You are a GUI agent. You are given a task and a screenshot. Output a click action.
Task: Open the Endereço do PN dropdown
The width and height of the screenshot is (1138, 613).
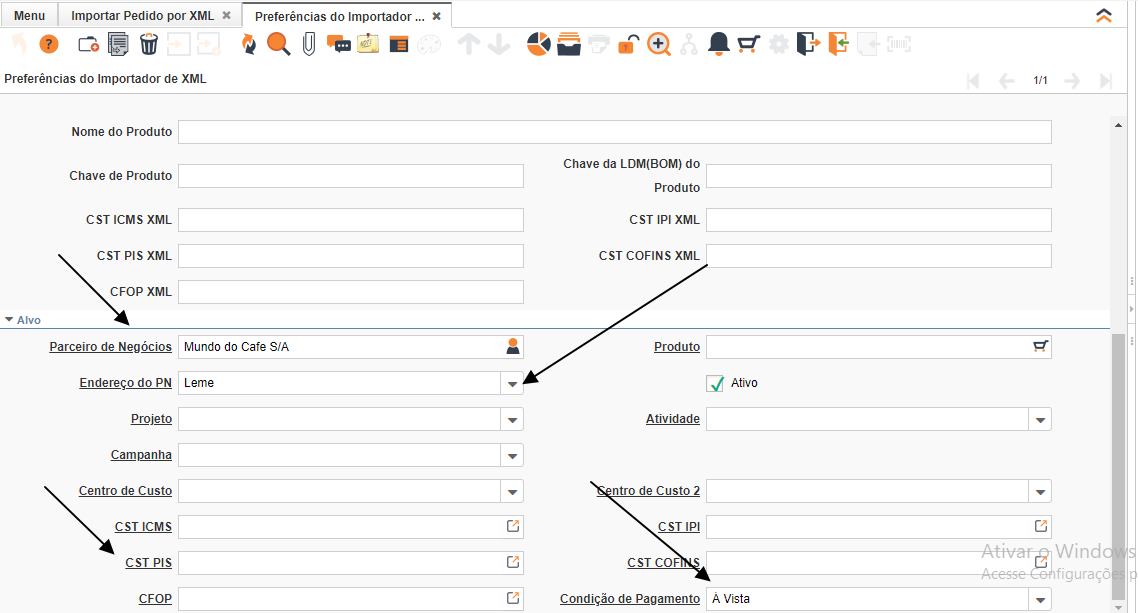(512, 383)
